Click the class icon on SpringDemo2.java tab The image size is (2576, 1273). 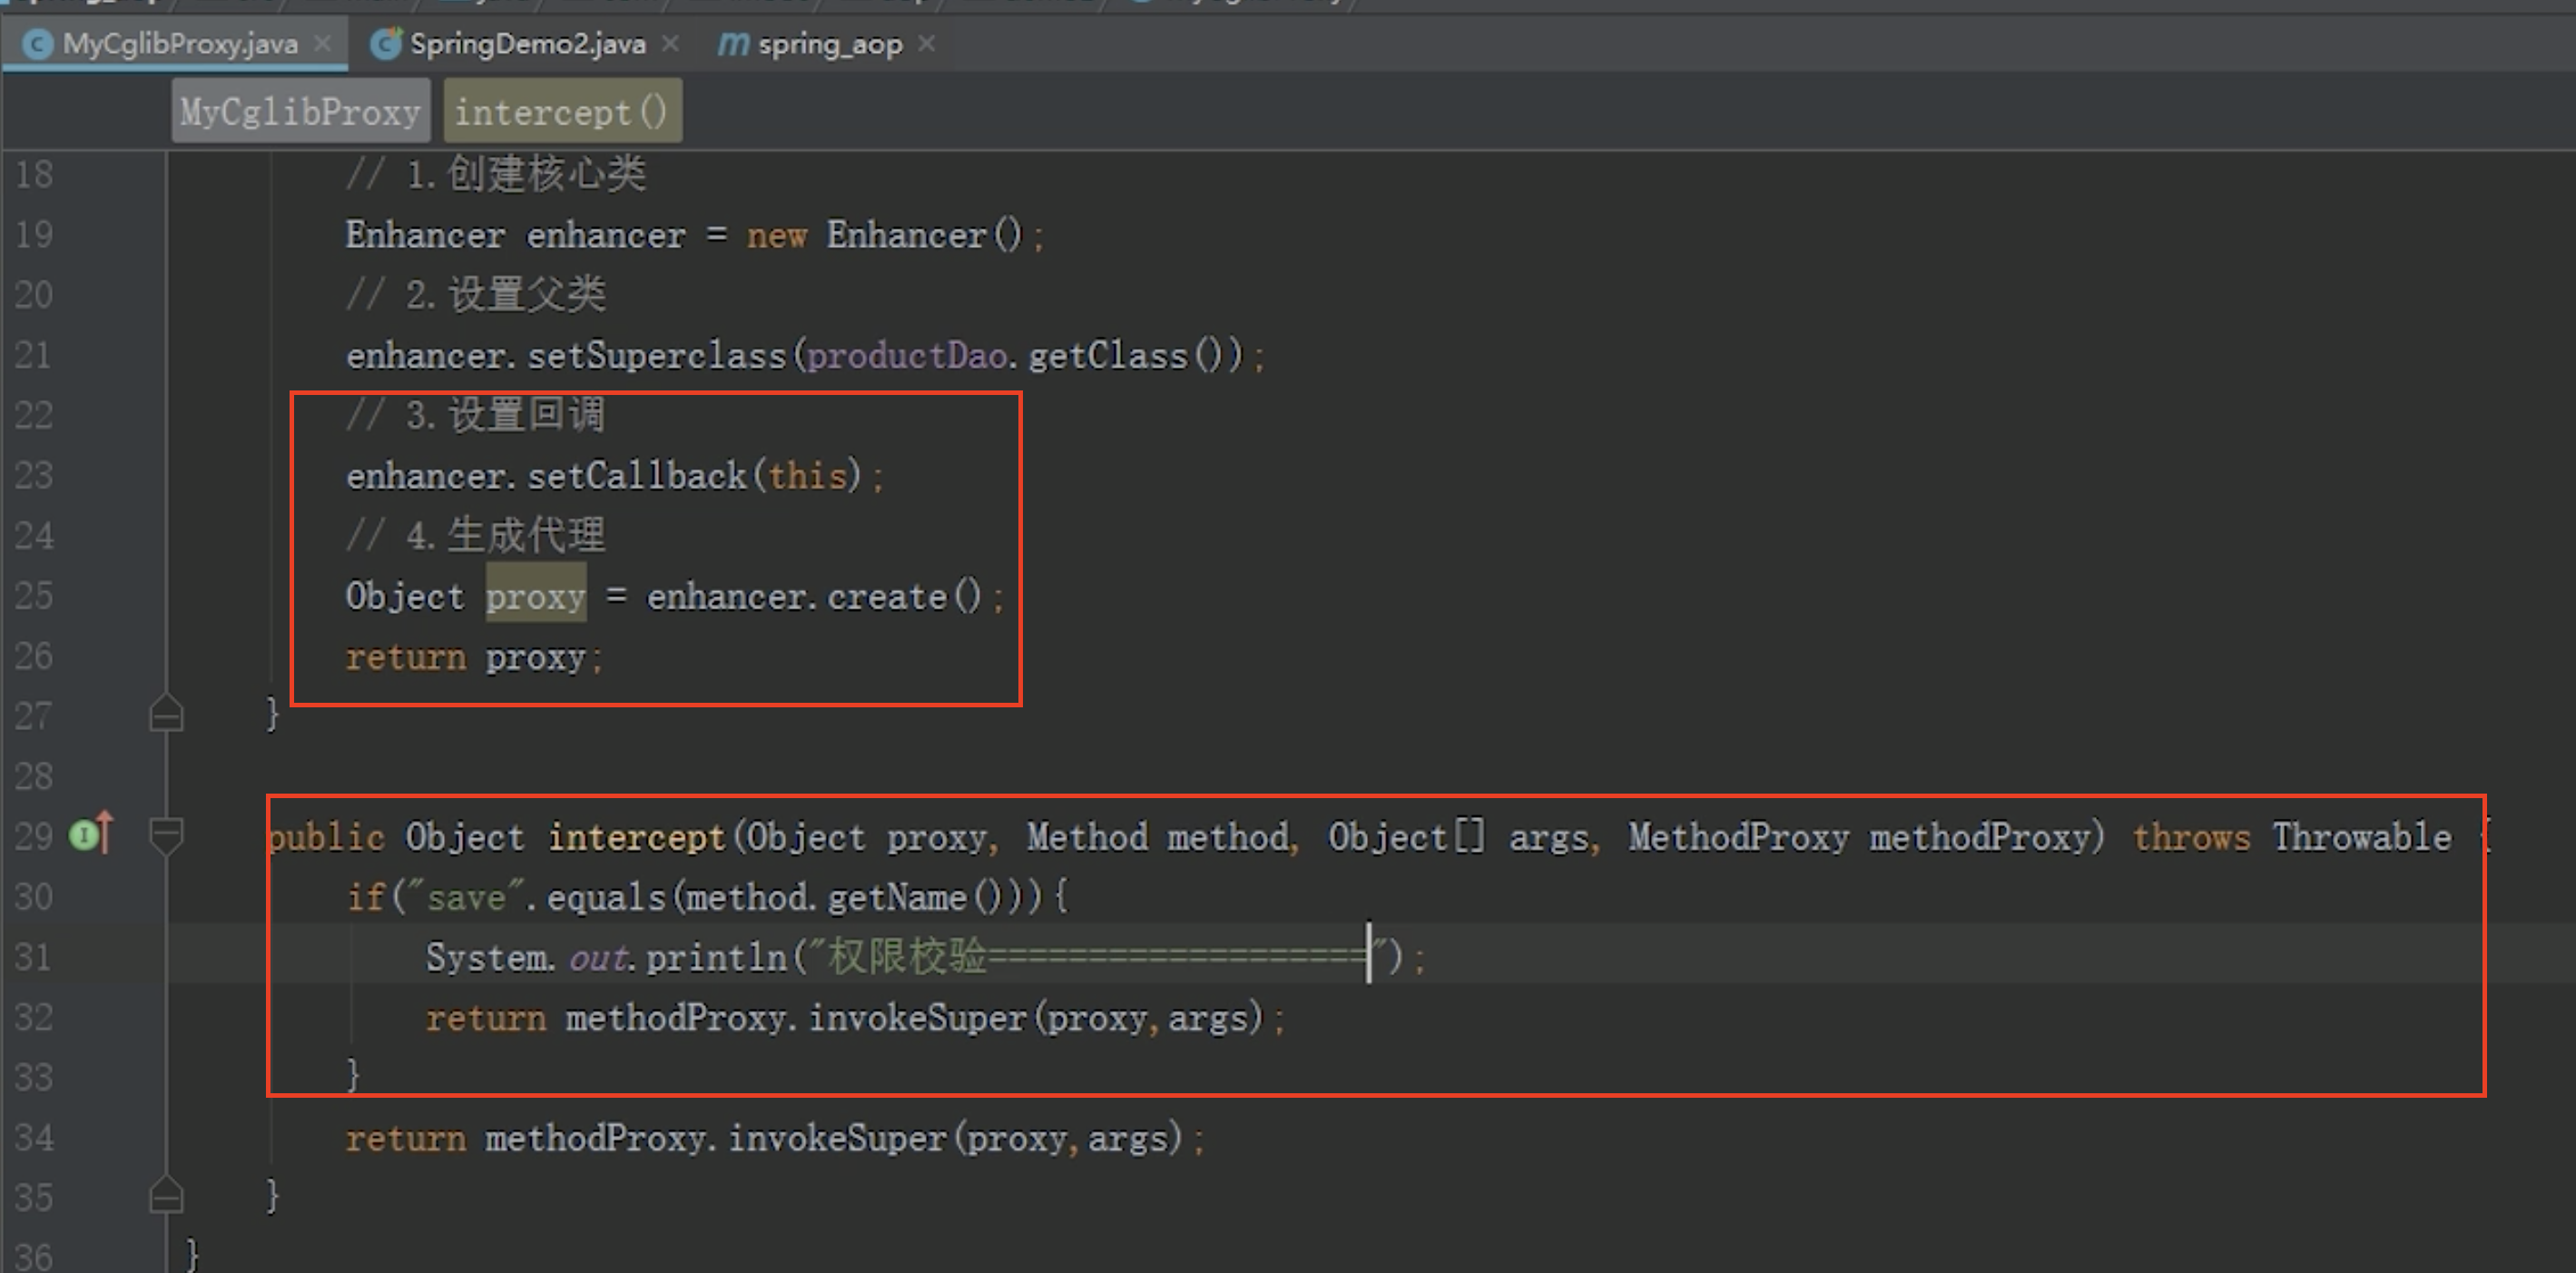pyautogui.click(x=386, y=44)
